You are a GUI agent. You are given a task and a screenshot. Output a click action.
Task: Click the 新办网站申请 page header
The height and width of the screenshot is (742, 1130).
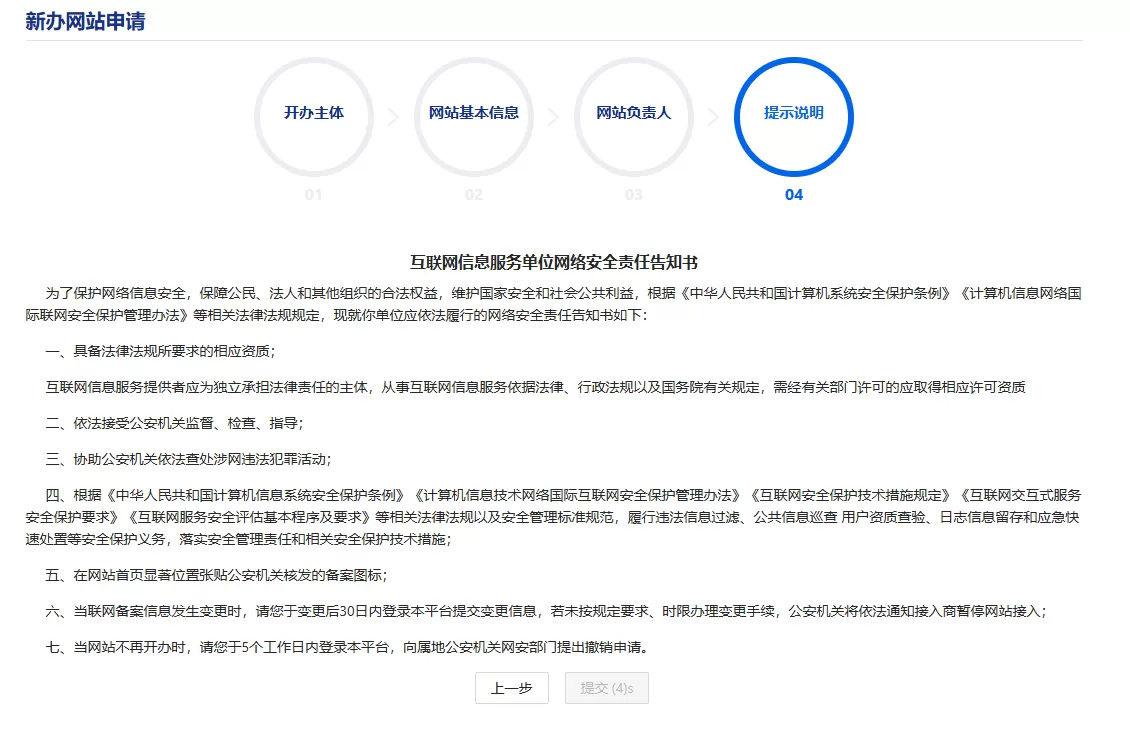pos(85,20)
